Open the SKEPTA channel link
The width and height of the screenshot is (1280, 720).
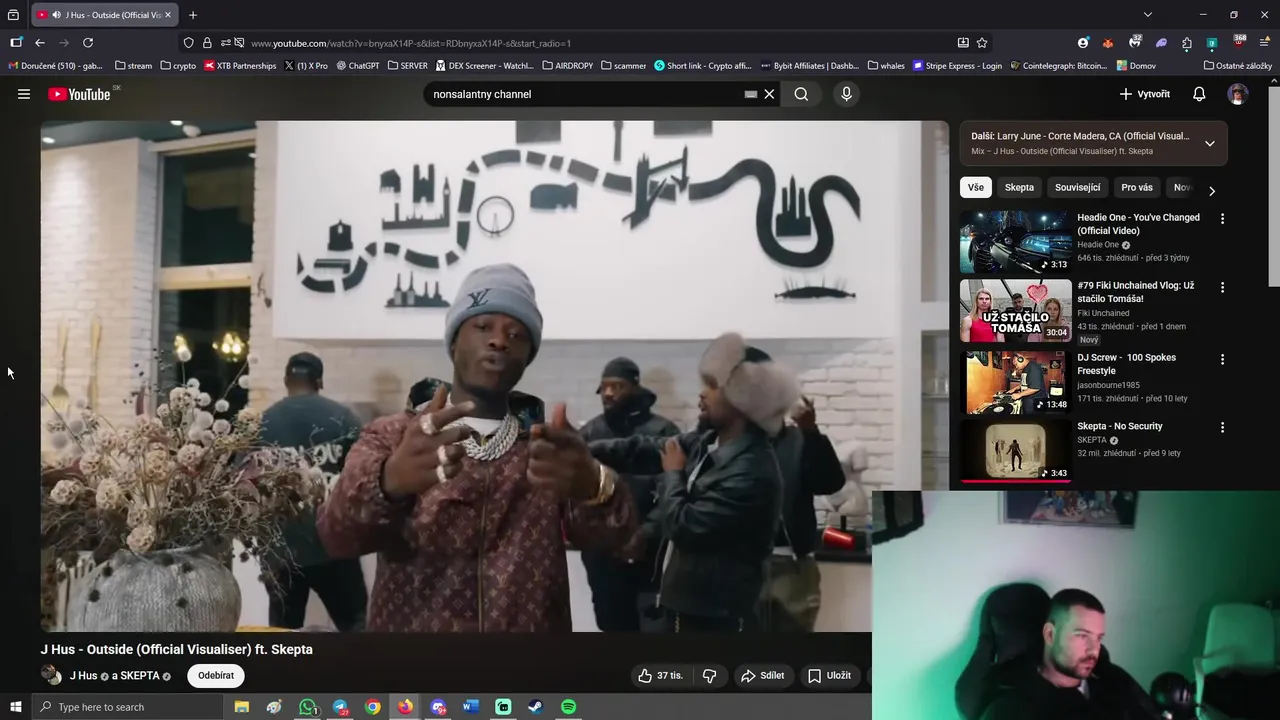coord(140,676)
